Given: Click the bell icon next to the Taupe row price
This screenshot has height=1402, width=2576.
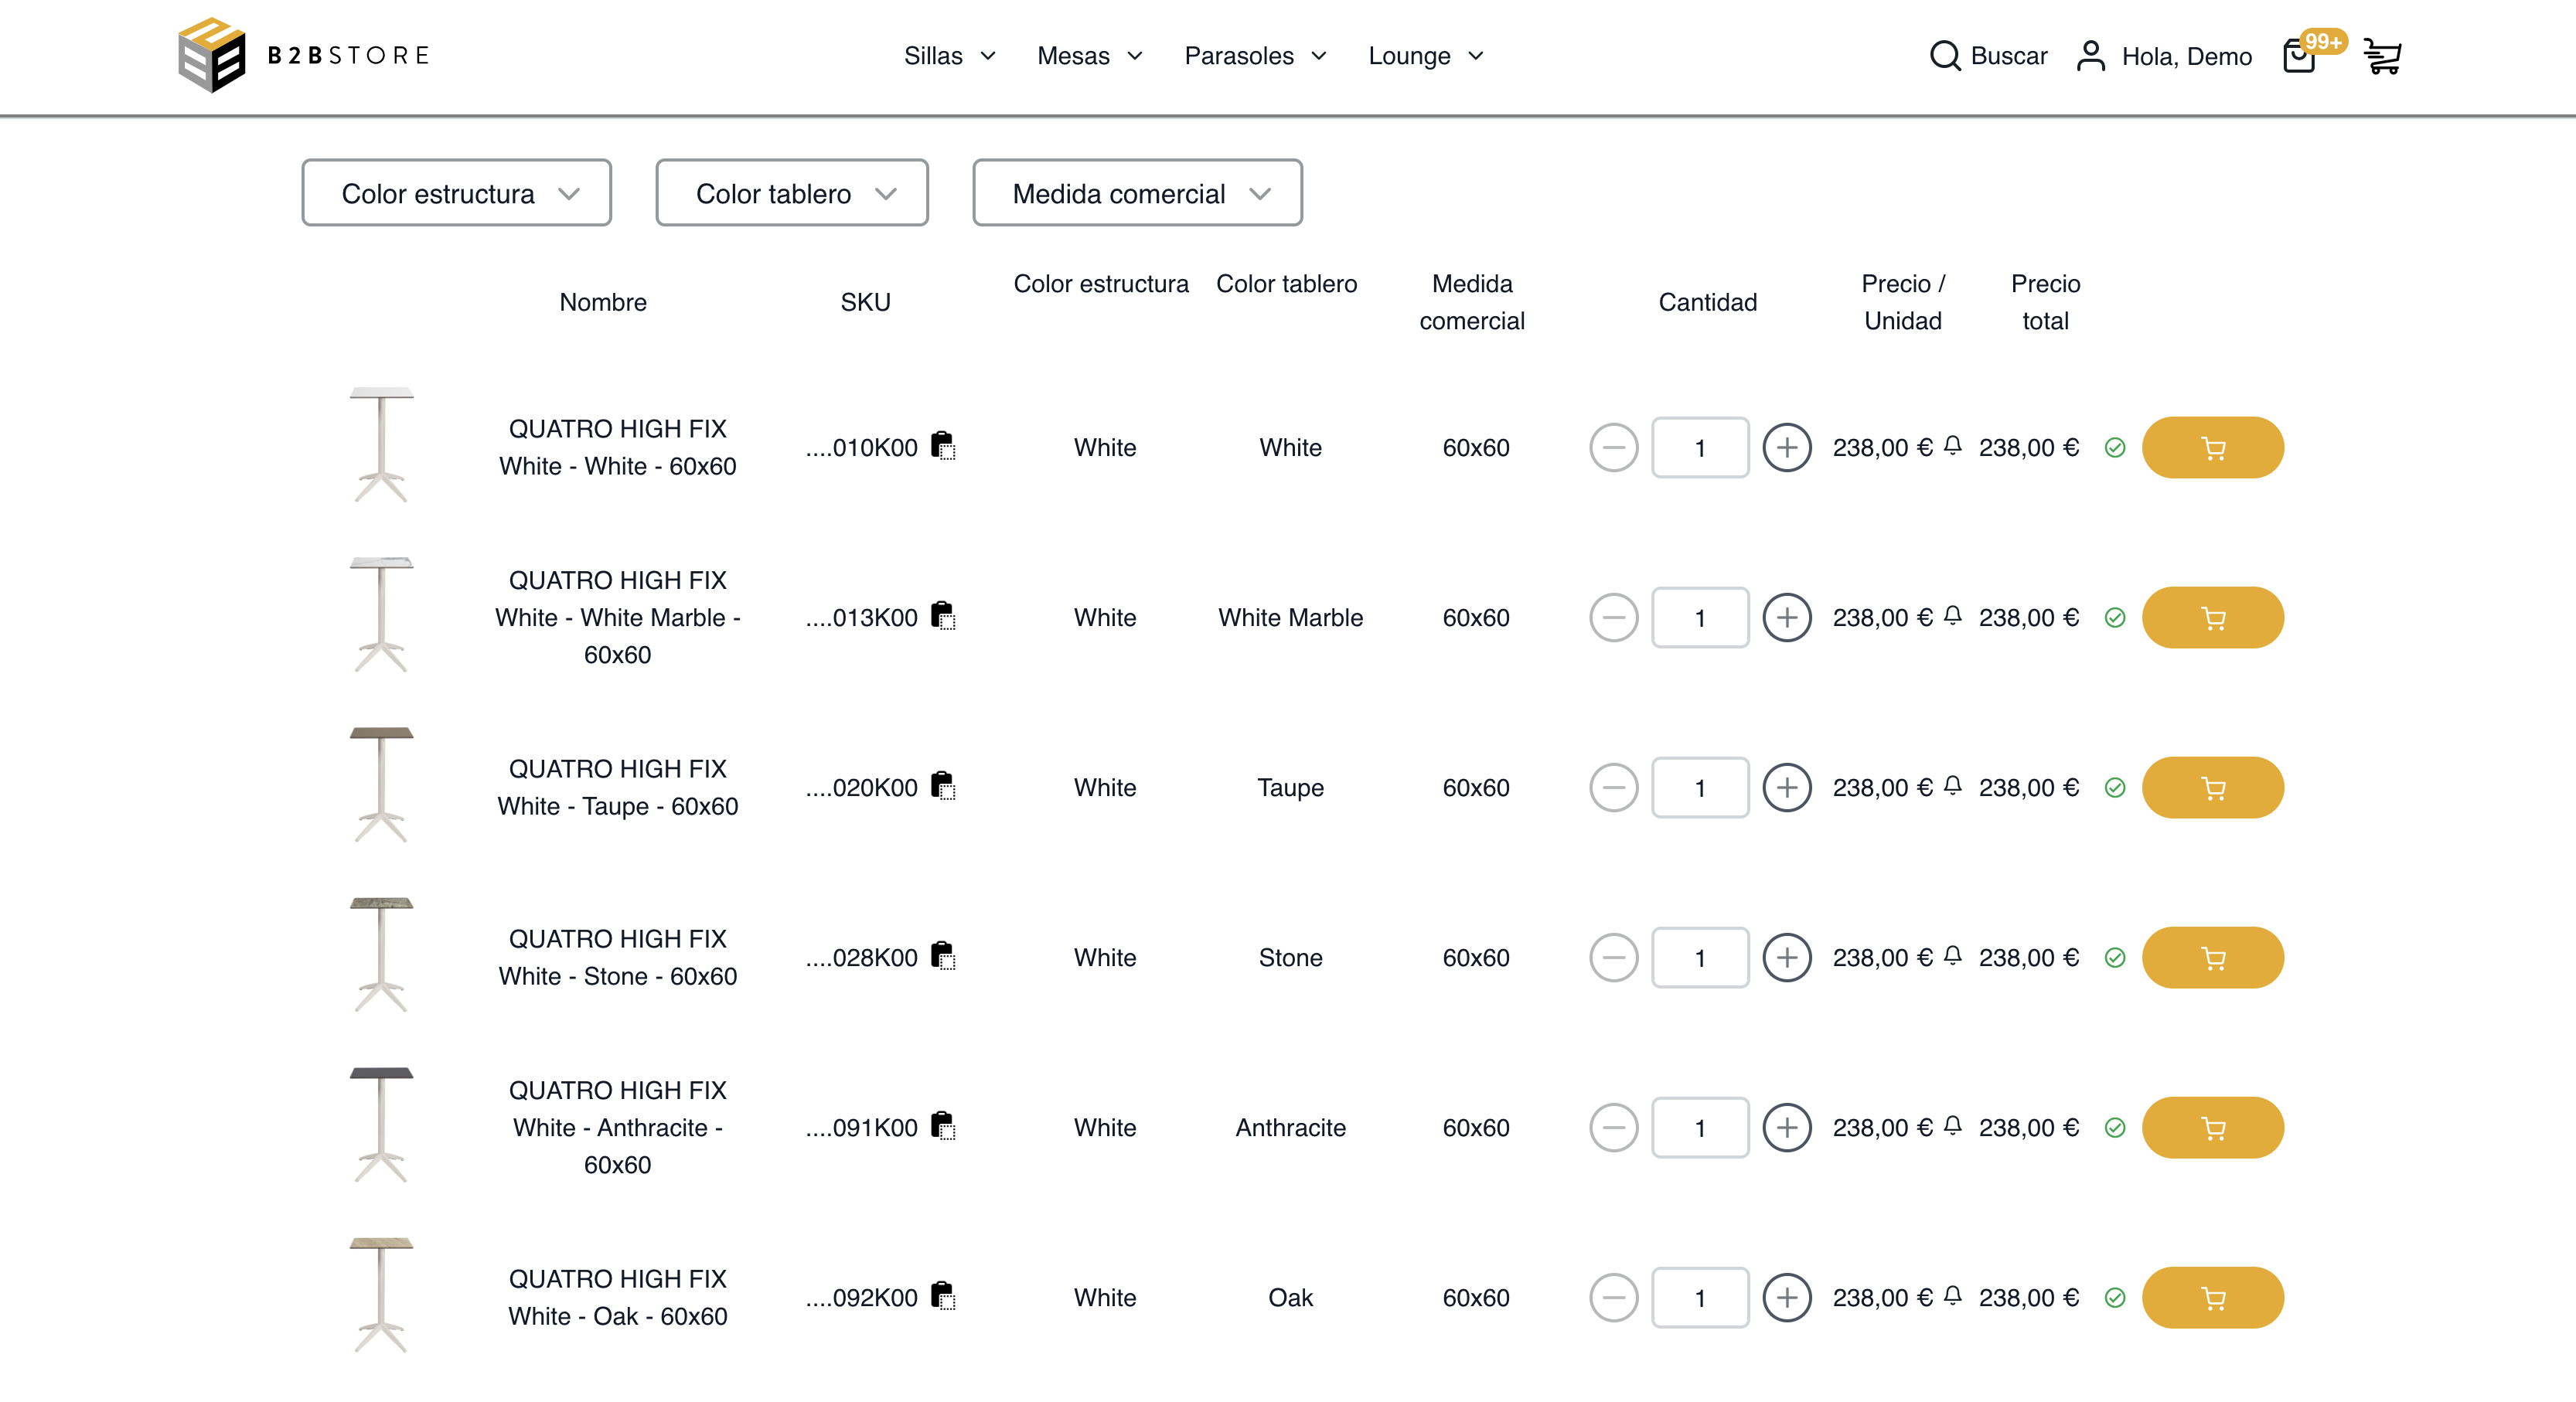Looking at the screenshot, I should click(x=1953, y=787).
